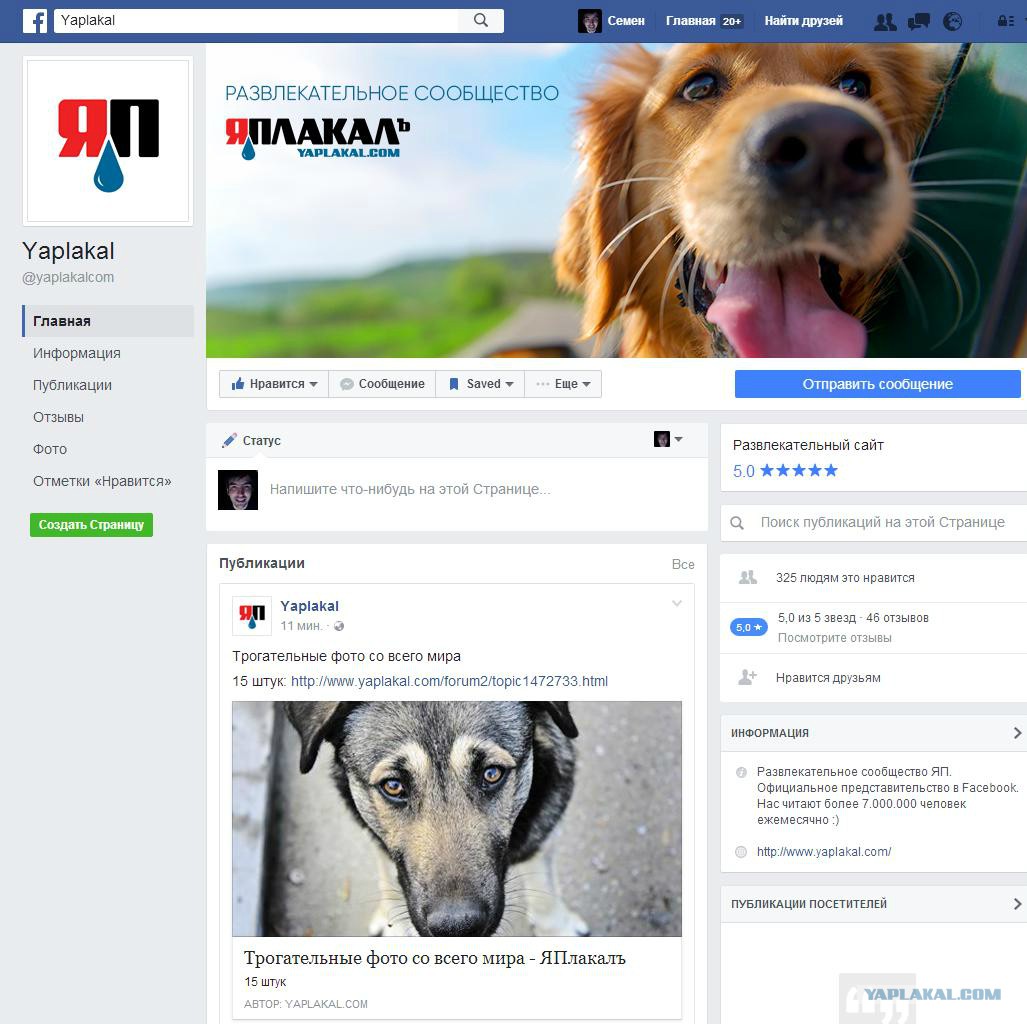1027x1024 pixels.
Task: Click the 11 мин. post timestamp
Action: [301, 626]
